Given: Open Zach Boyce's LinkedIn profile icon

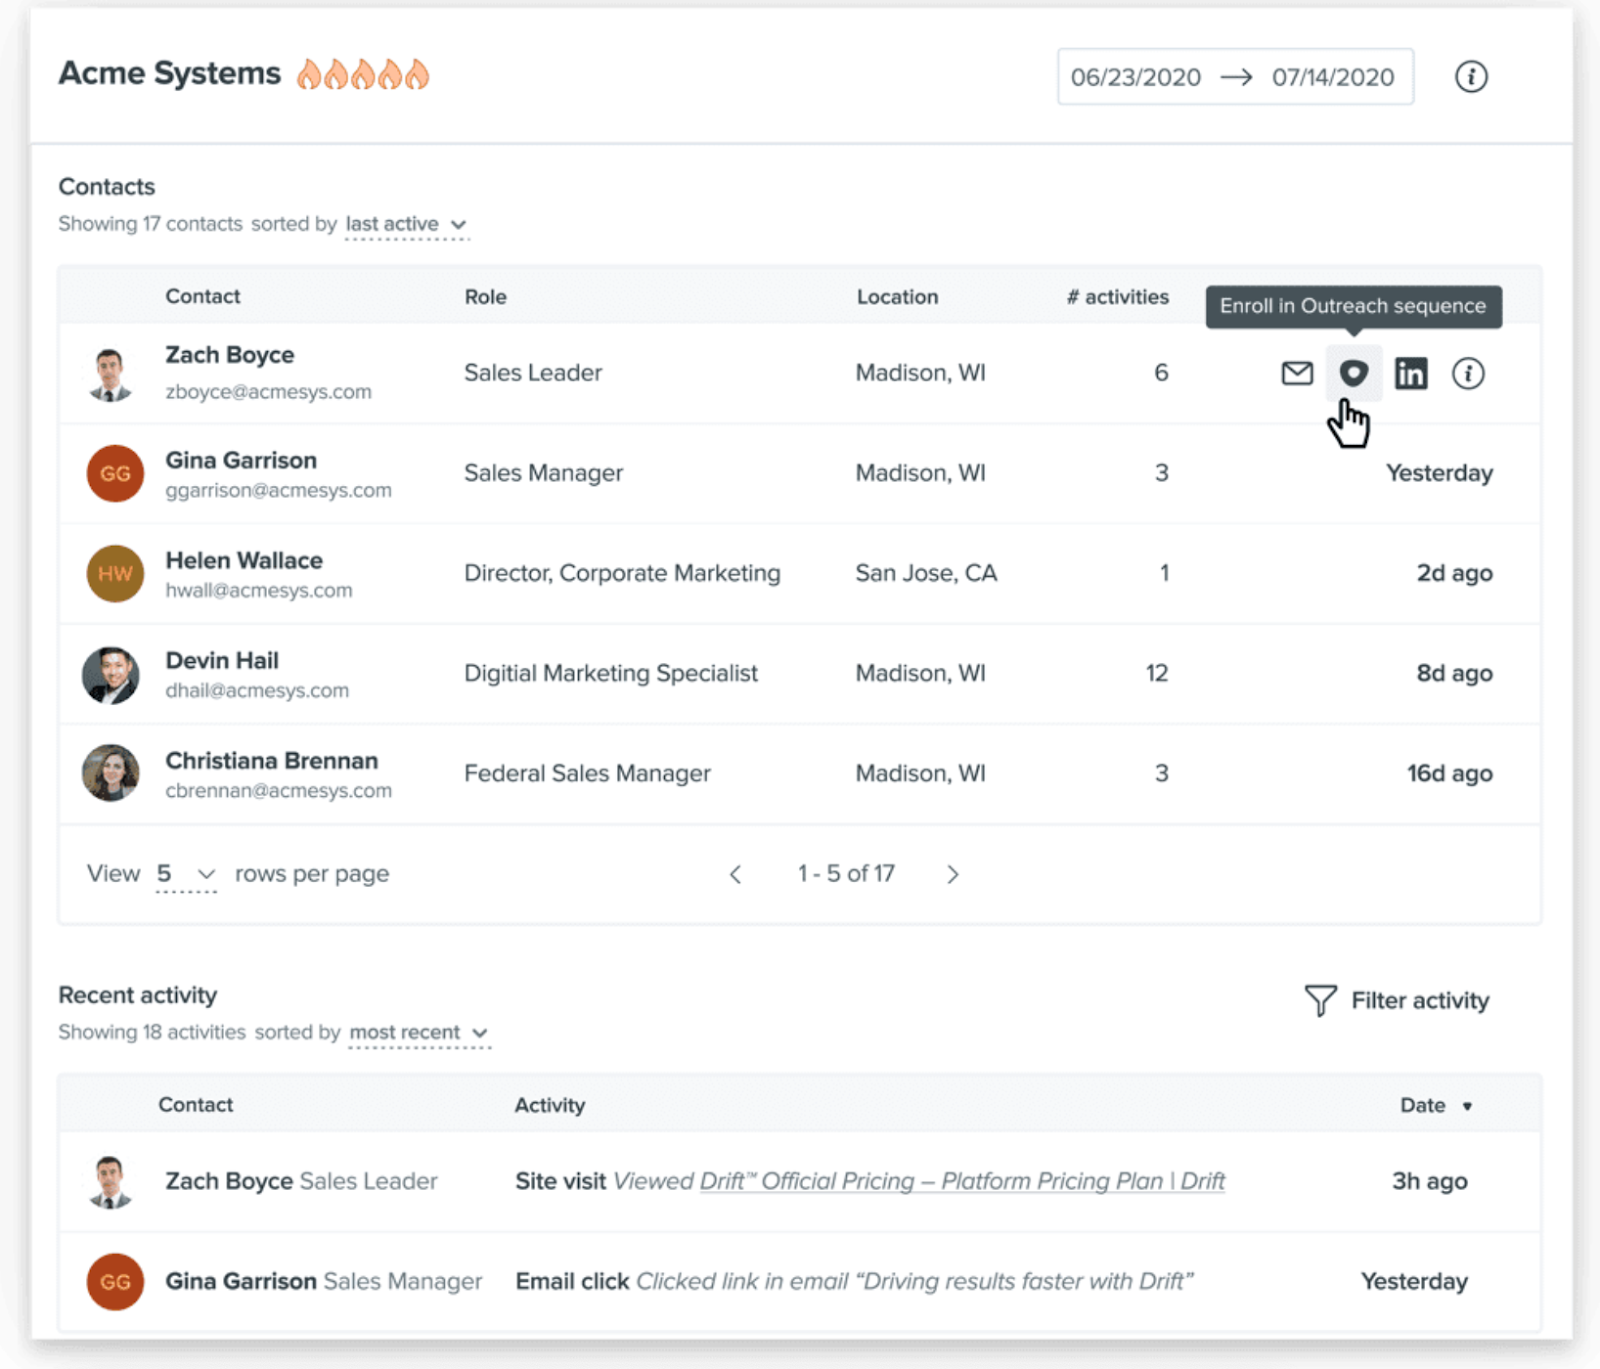Looking at the screenshot, I should [x=1411, y=373].
